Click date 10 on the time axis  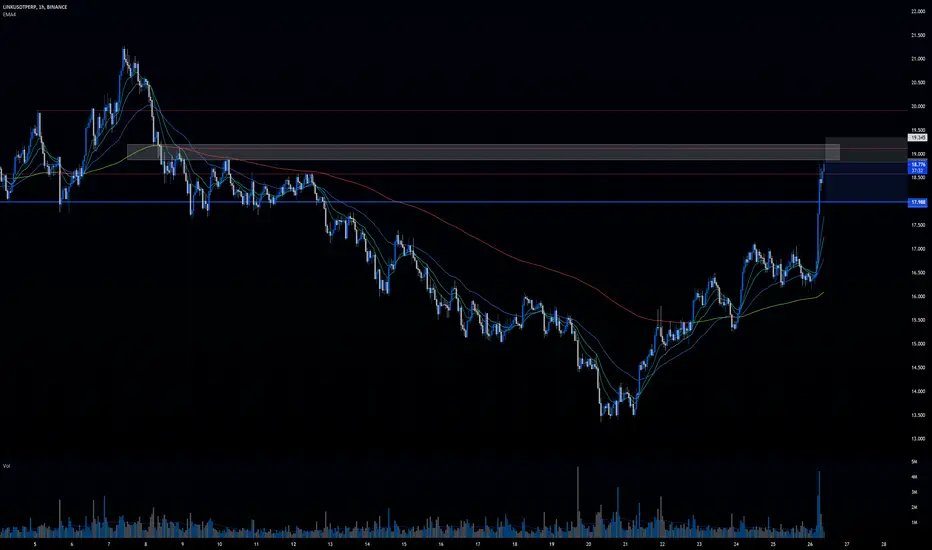click(x=219, y=544)
